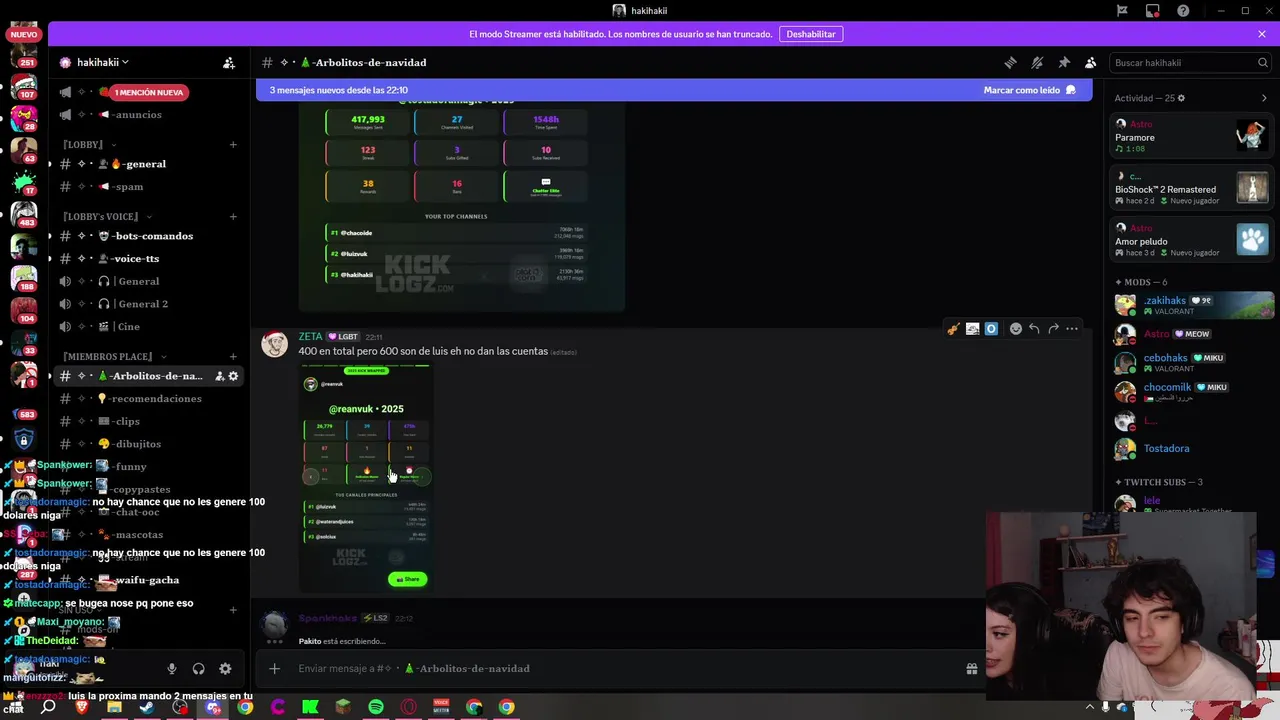
Task: Open add reaction smiley on ZETA's message
Action: coord(1016,329)
